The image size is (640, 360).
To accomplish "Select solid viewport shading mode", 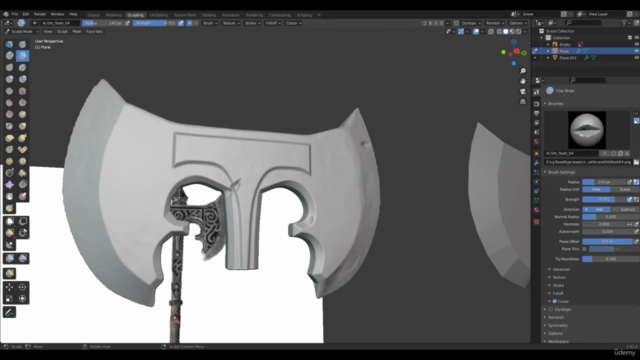I will (x=506, y=31).
